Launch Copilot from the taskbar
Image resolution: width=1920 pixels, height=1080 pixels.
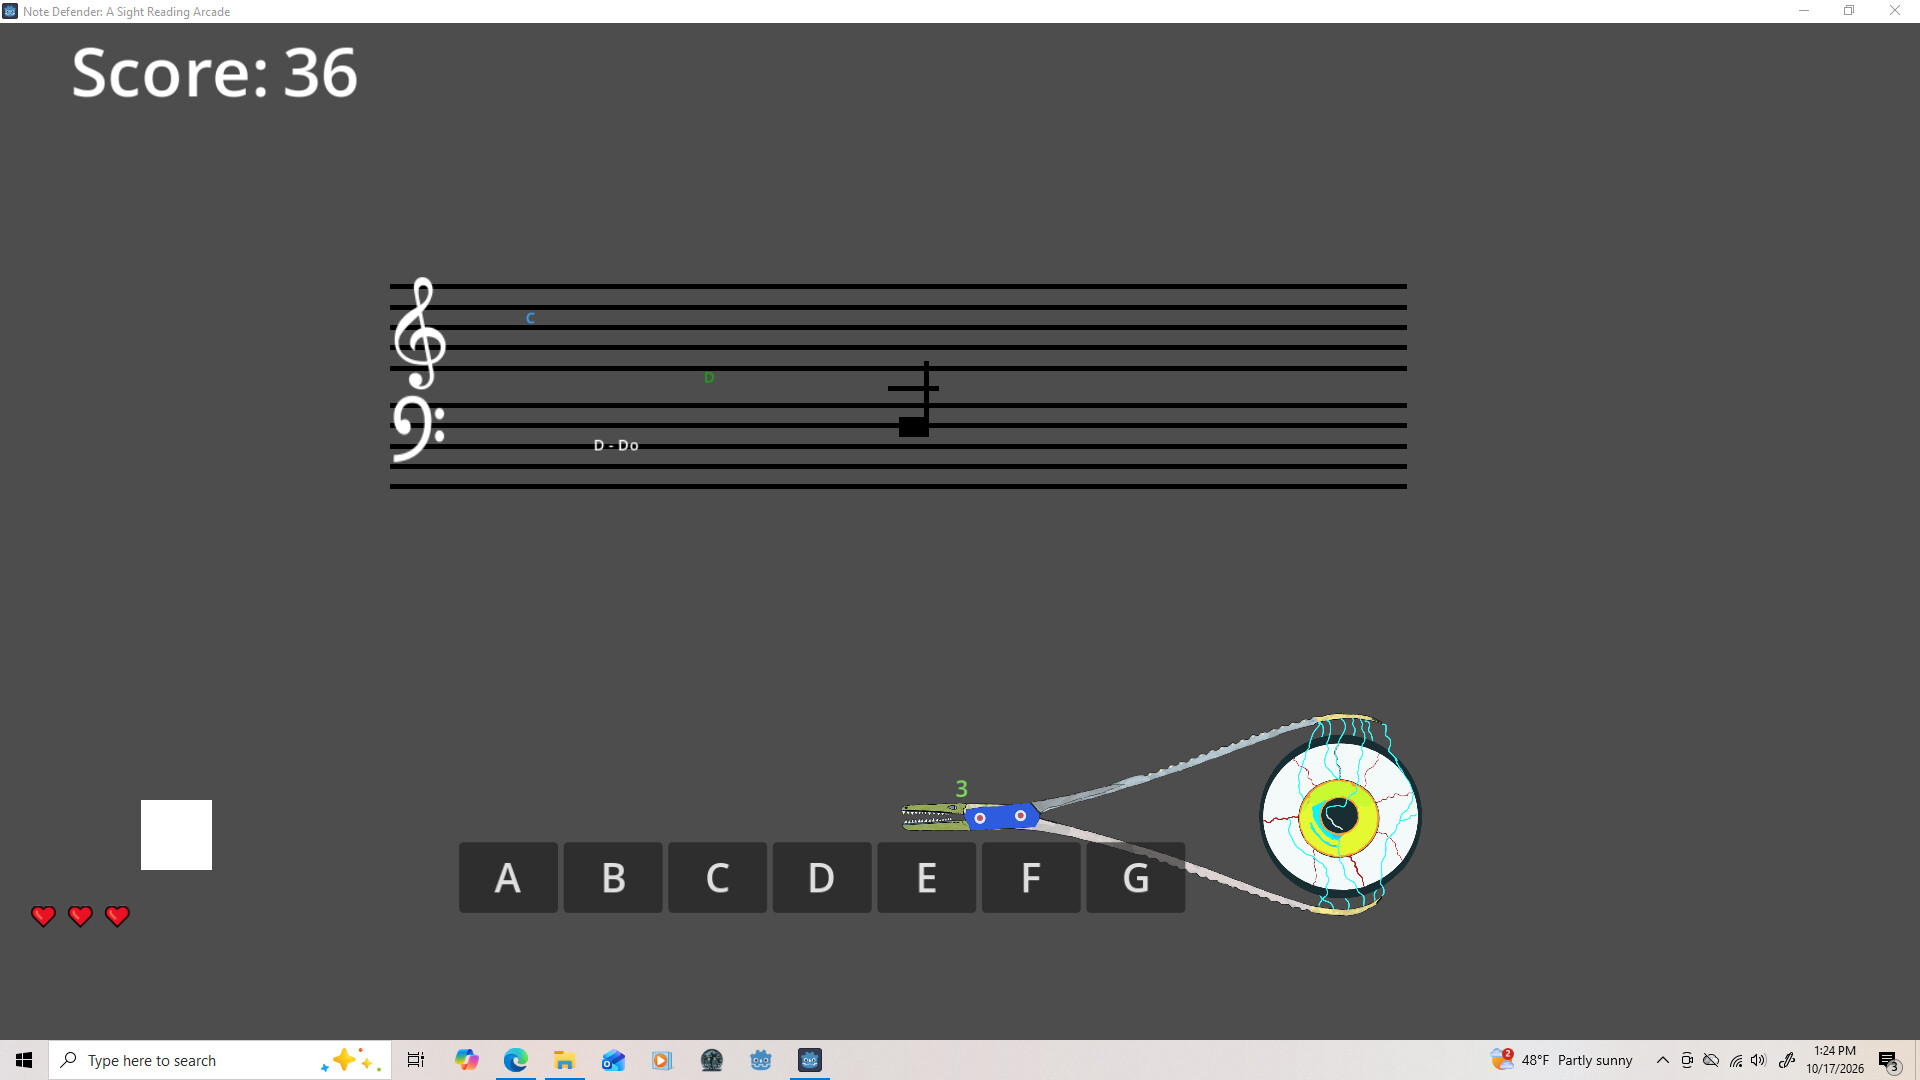467,1060
